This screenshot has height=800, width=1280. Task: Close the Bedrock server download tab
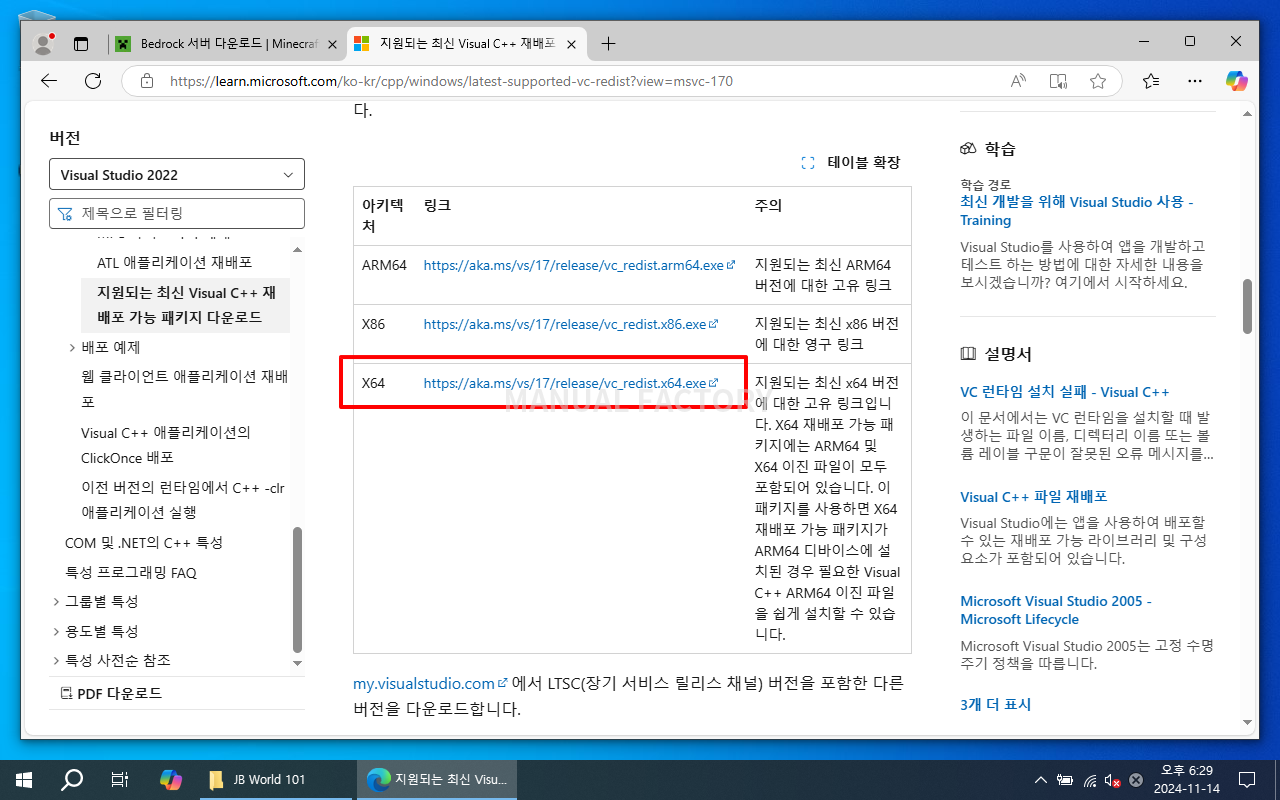click(331, 44)
